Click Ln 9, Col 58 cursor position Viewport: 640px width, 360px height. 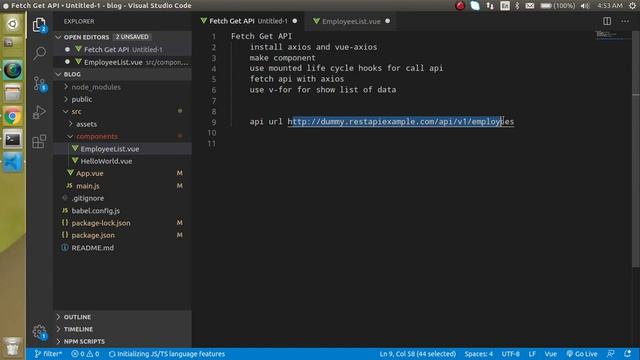coord(418,354)
